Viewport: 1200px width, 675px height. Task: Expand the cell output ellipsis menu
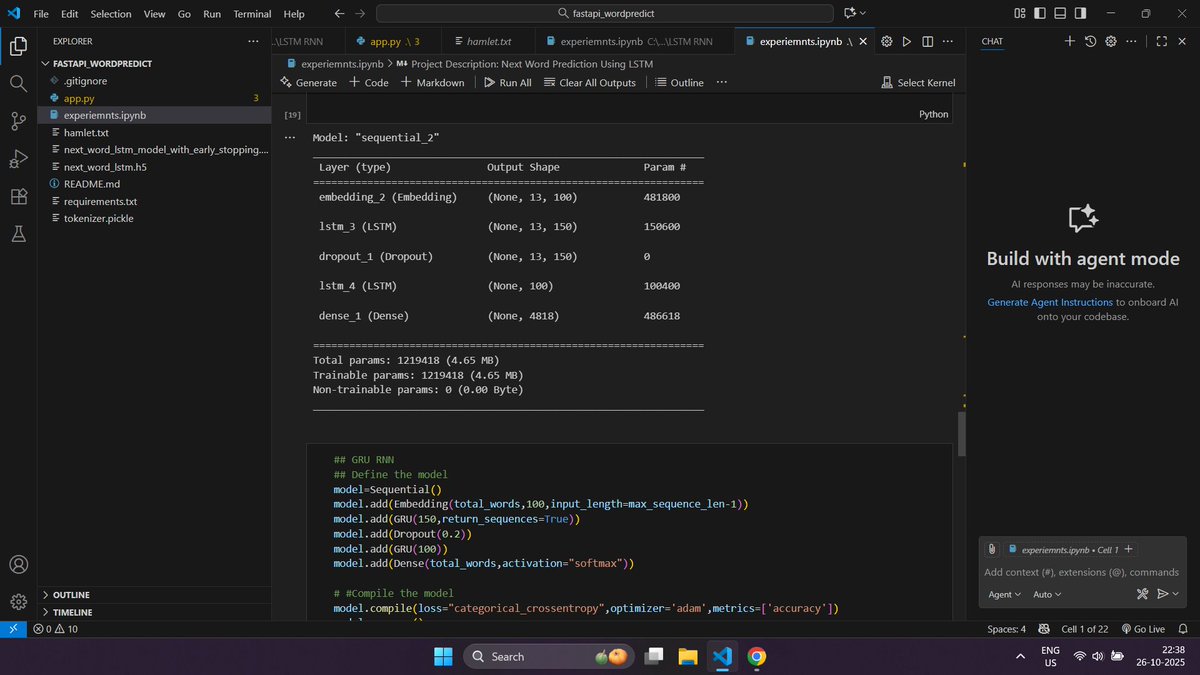[x=290, y=137]
